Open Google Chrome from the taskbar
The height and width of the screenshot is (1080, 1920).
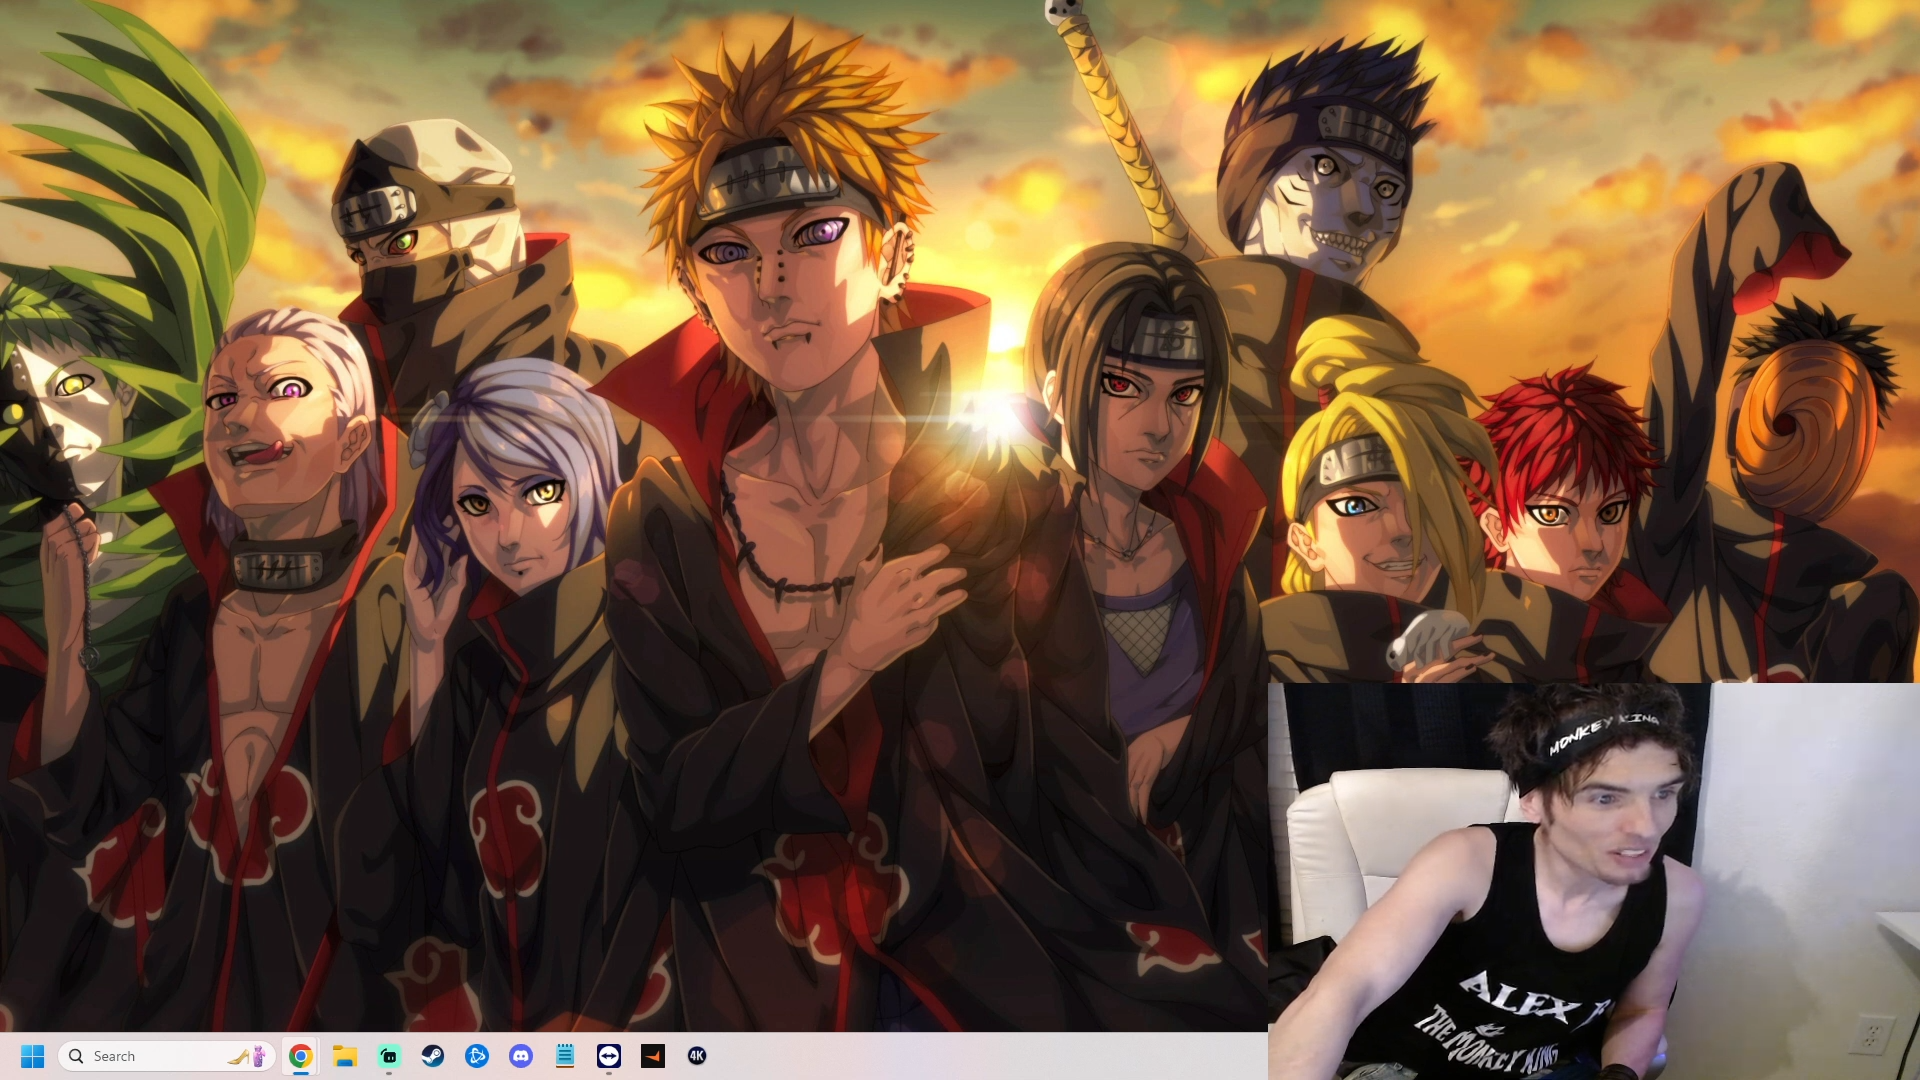click(x=301, y=1056)
